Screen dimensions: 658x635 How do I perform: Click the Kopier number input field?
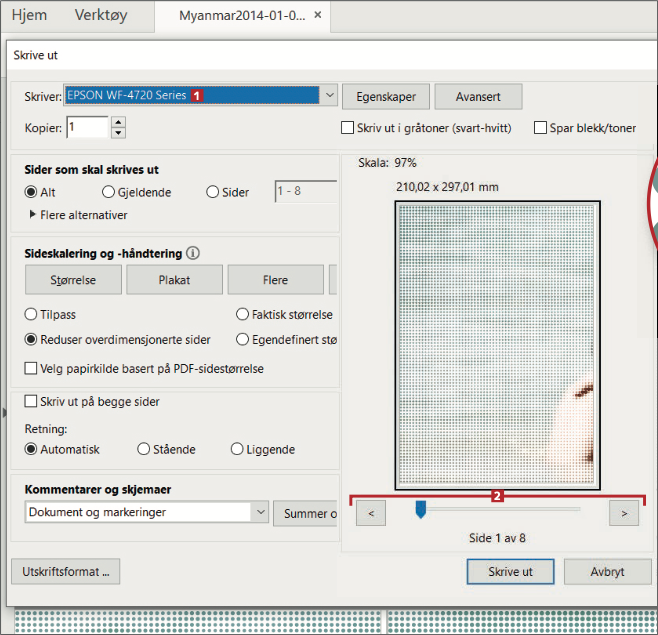tap(88, 127)
